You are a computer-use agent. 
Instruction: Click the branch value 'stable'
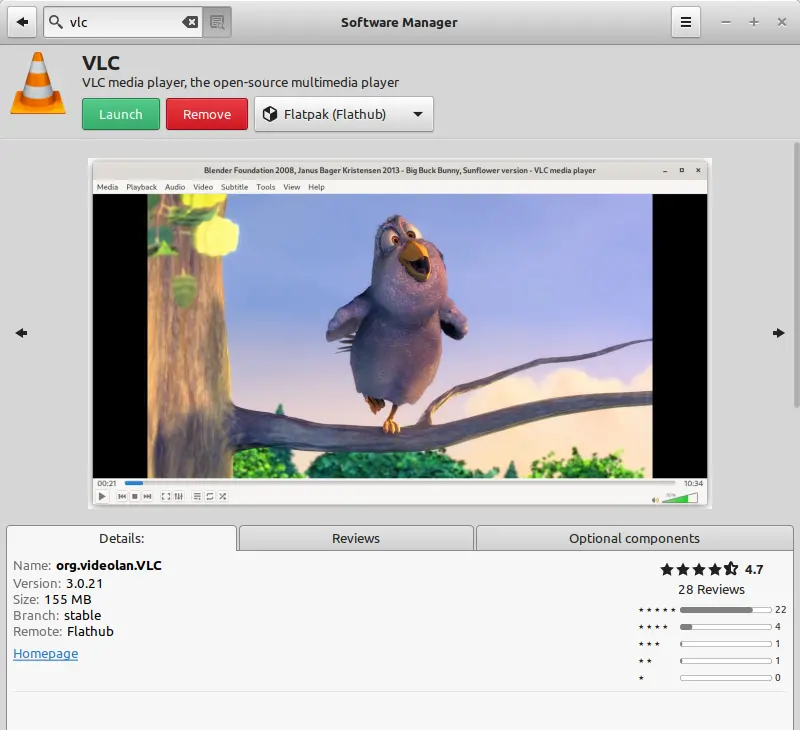[82, 615]
